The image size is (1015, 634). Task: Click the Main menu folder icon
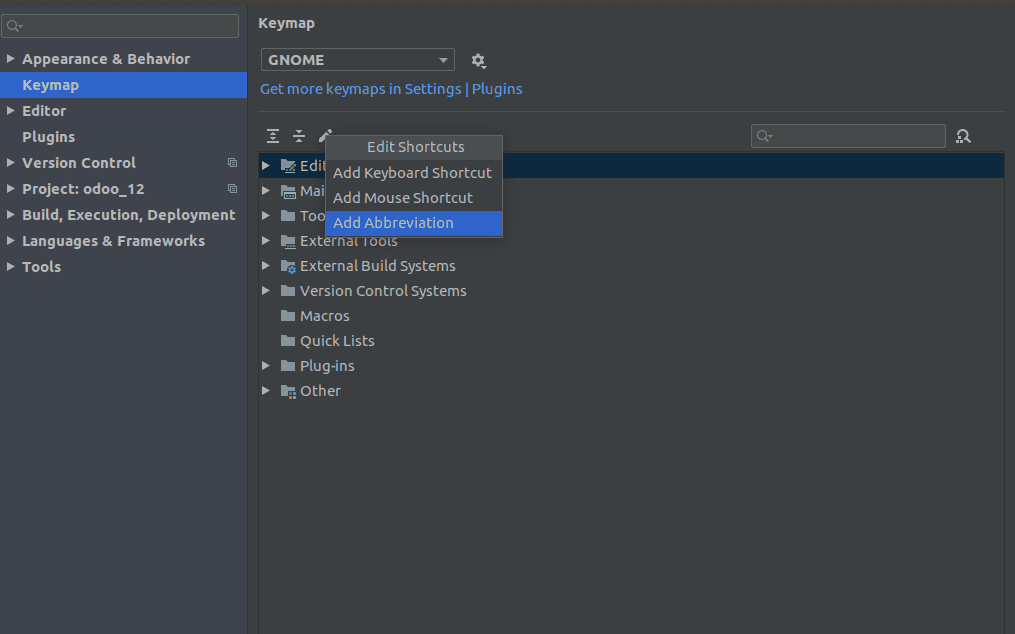(288, 191)
